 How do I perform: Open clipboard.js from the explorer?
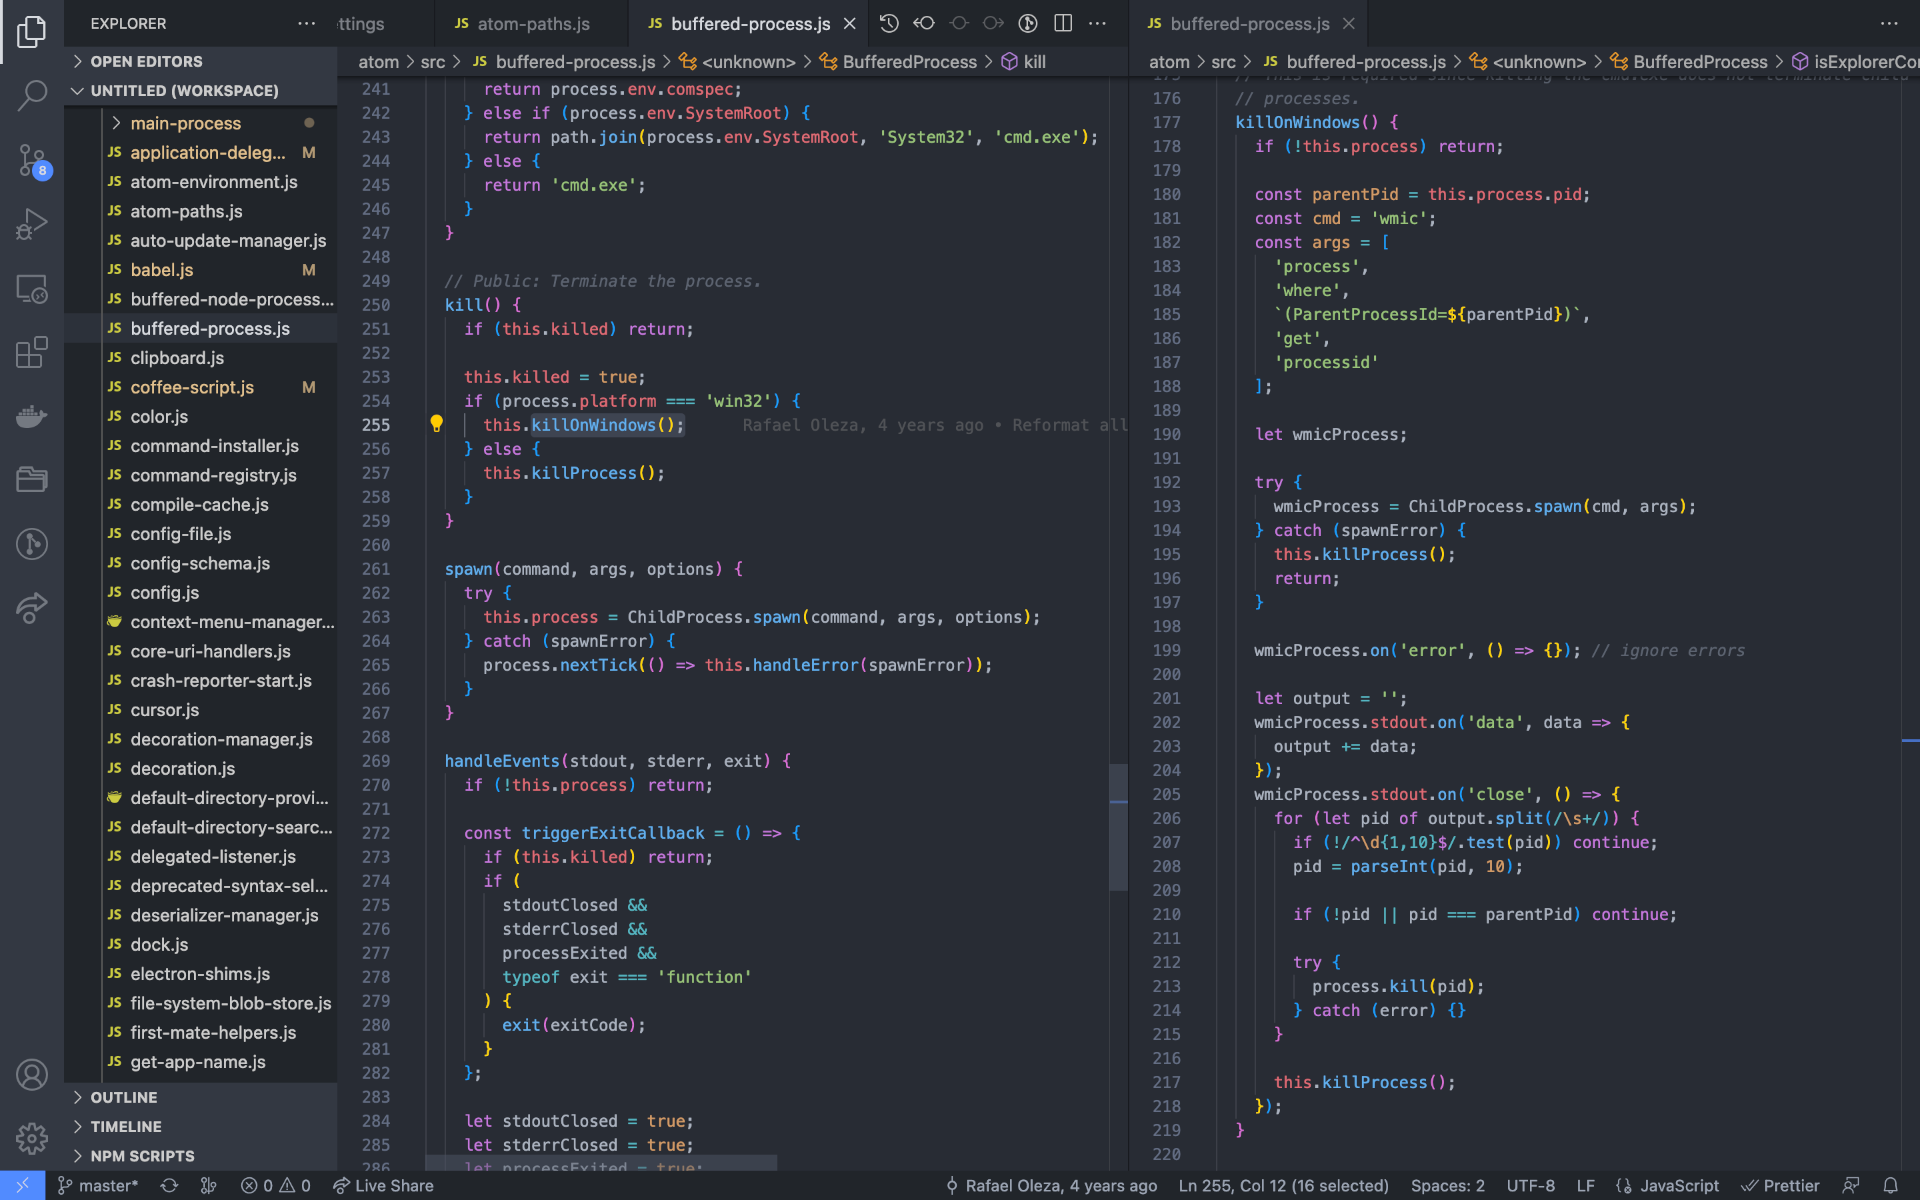pyautogui.click(x=177, y=358)
